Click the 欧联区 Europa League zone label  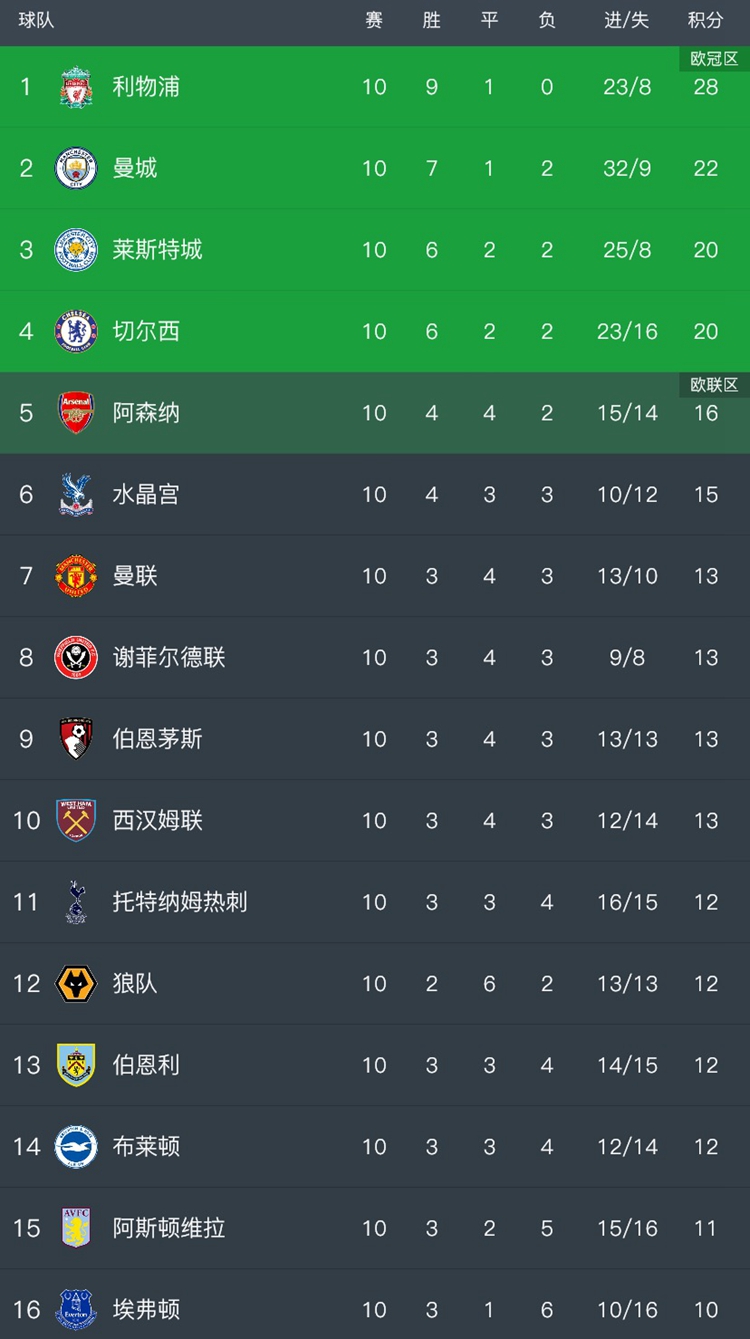(x=712, y=384)
